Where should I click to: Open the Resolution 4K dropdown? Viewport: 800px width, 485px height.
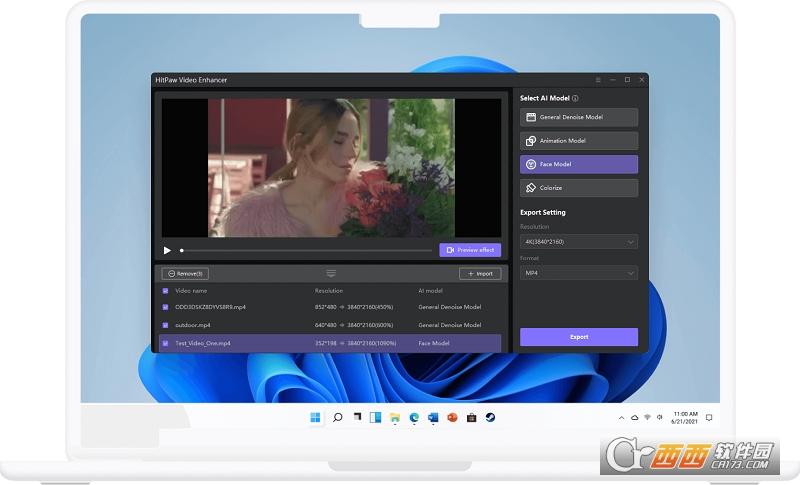[x=579, y=242]
